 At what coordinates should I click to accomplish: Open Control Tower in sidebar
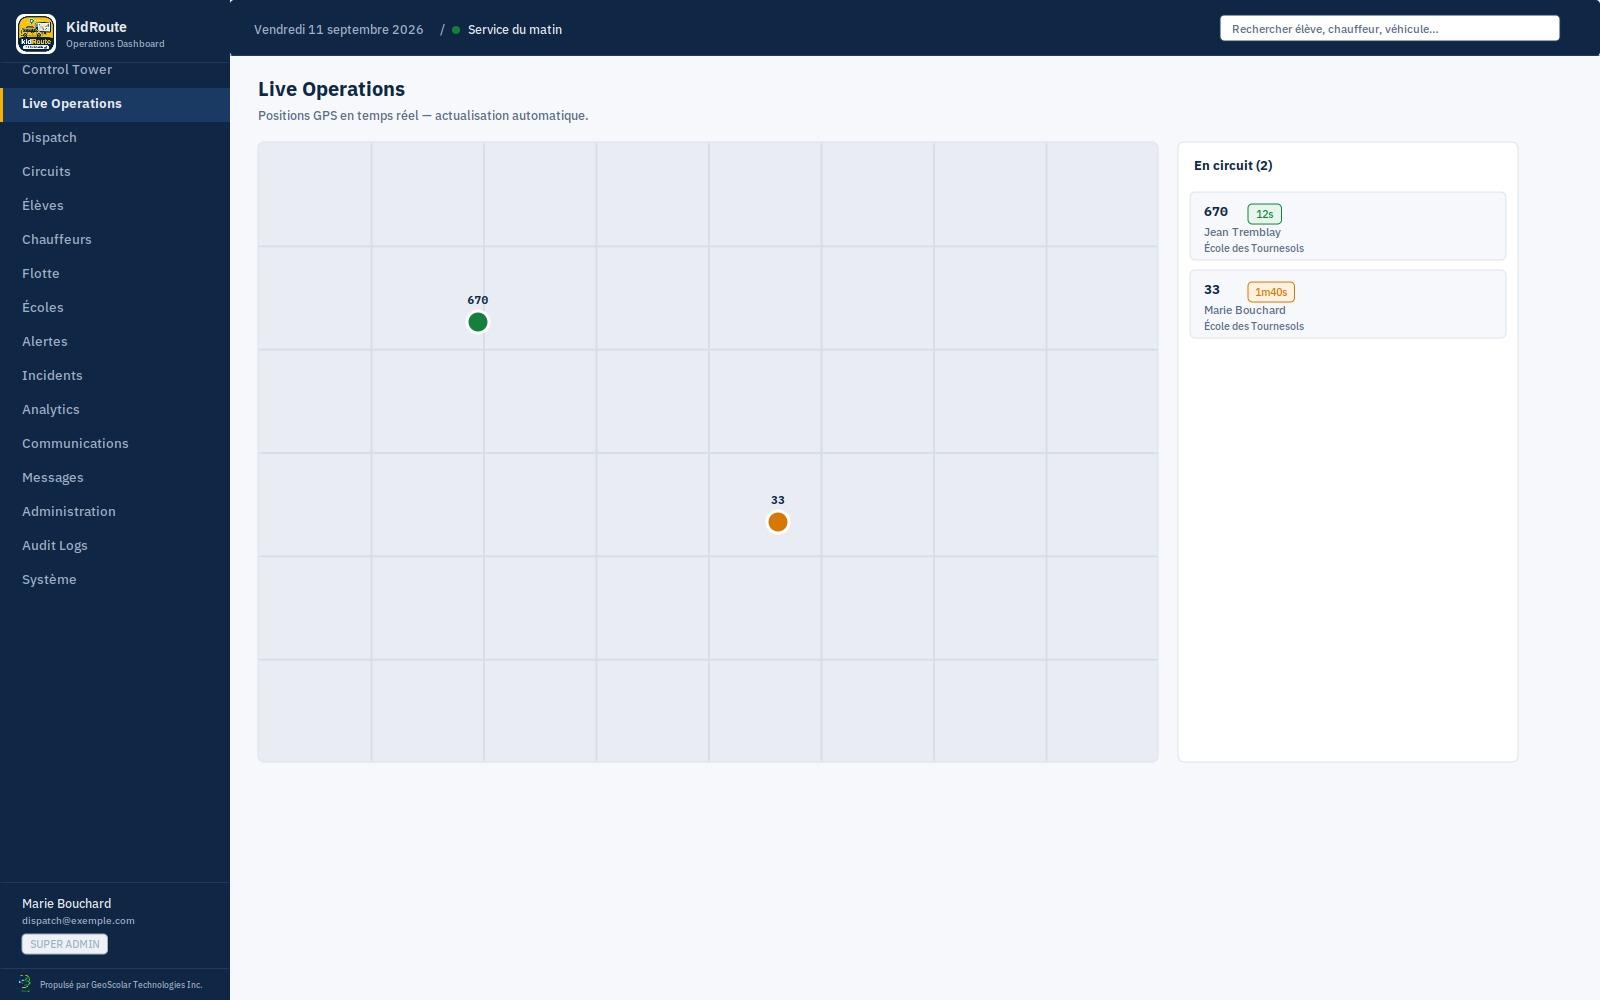(115, 70)
